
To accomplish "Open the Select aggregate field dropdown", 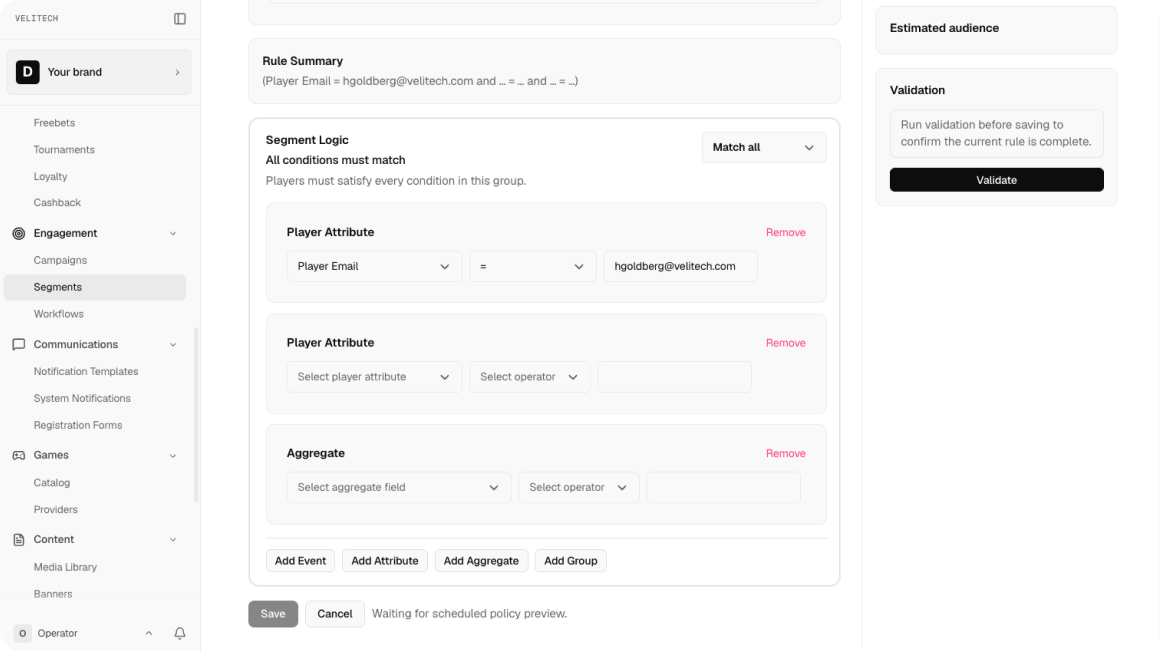I will click(x=399, y=488).
